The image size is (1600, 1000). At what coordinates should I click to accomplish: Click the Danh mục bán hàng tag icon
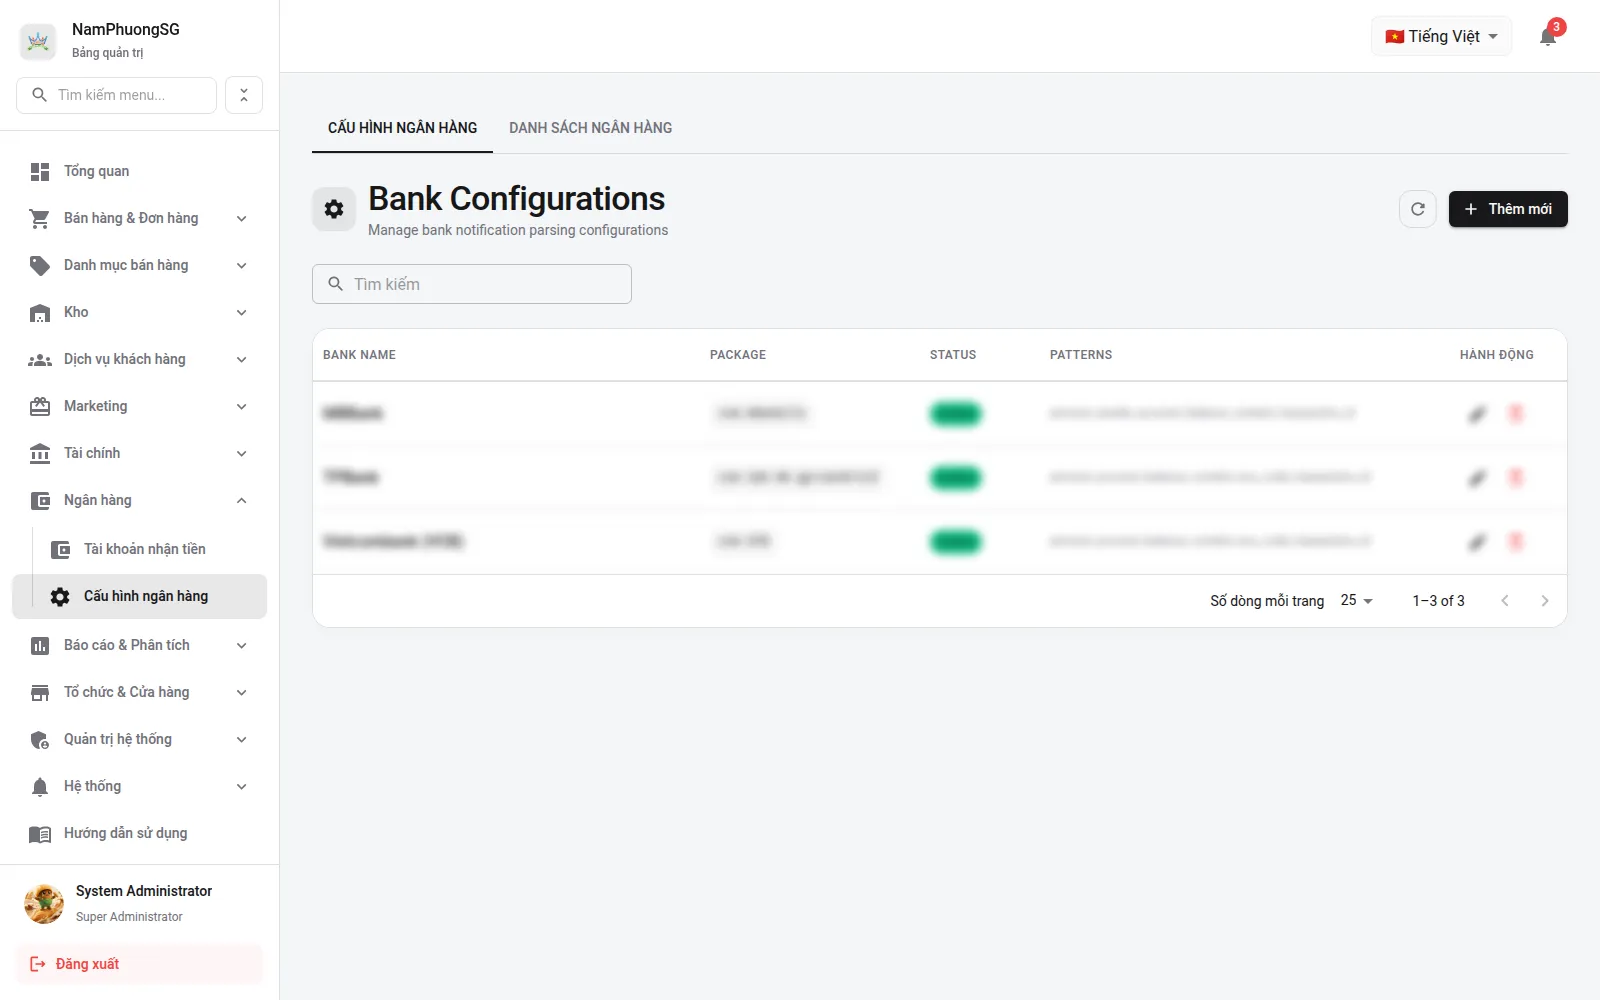click(x=40, y=266)
